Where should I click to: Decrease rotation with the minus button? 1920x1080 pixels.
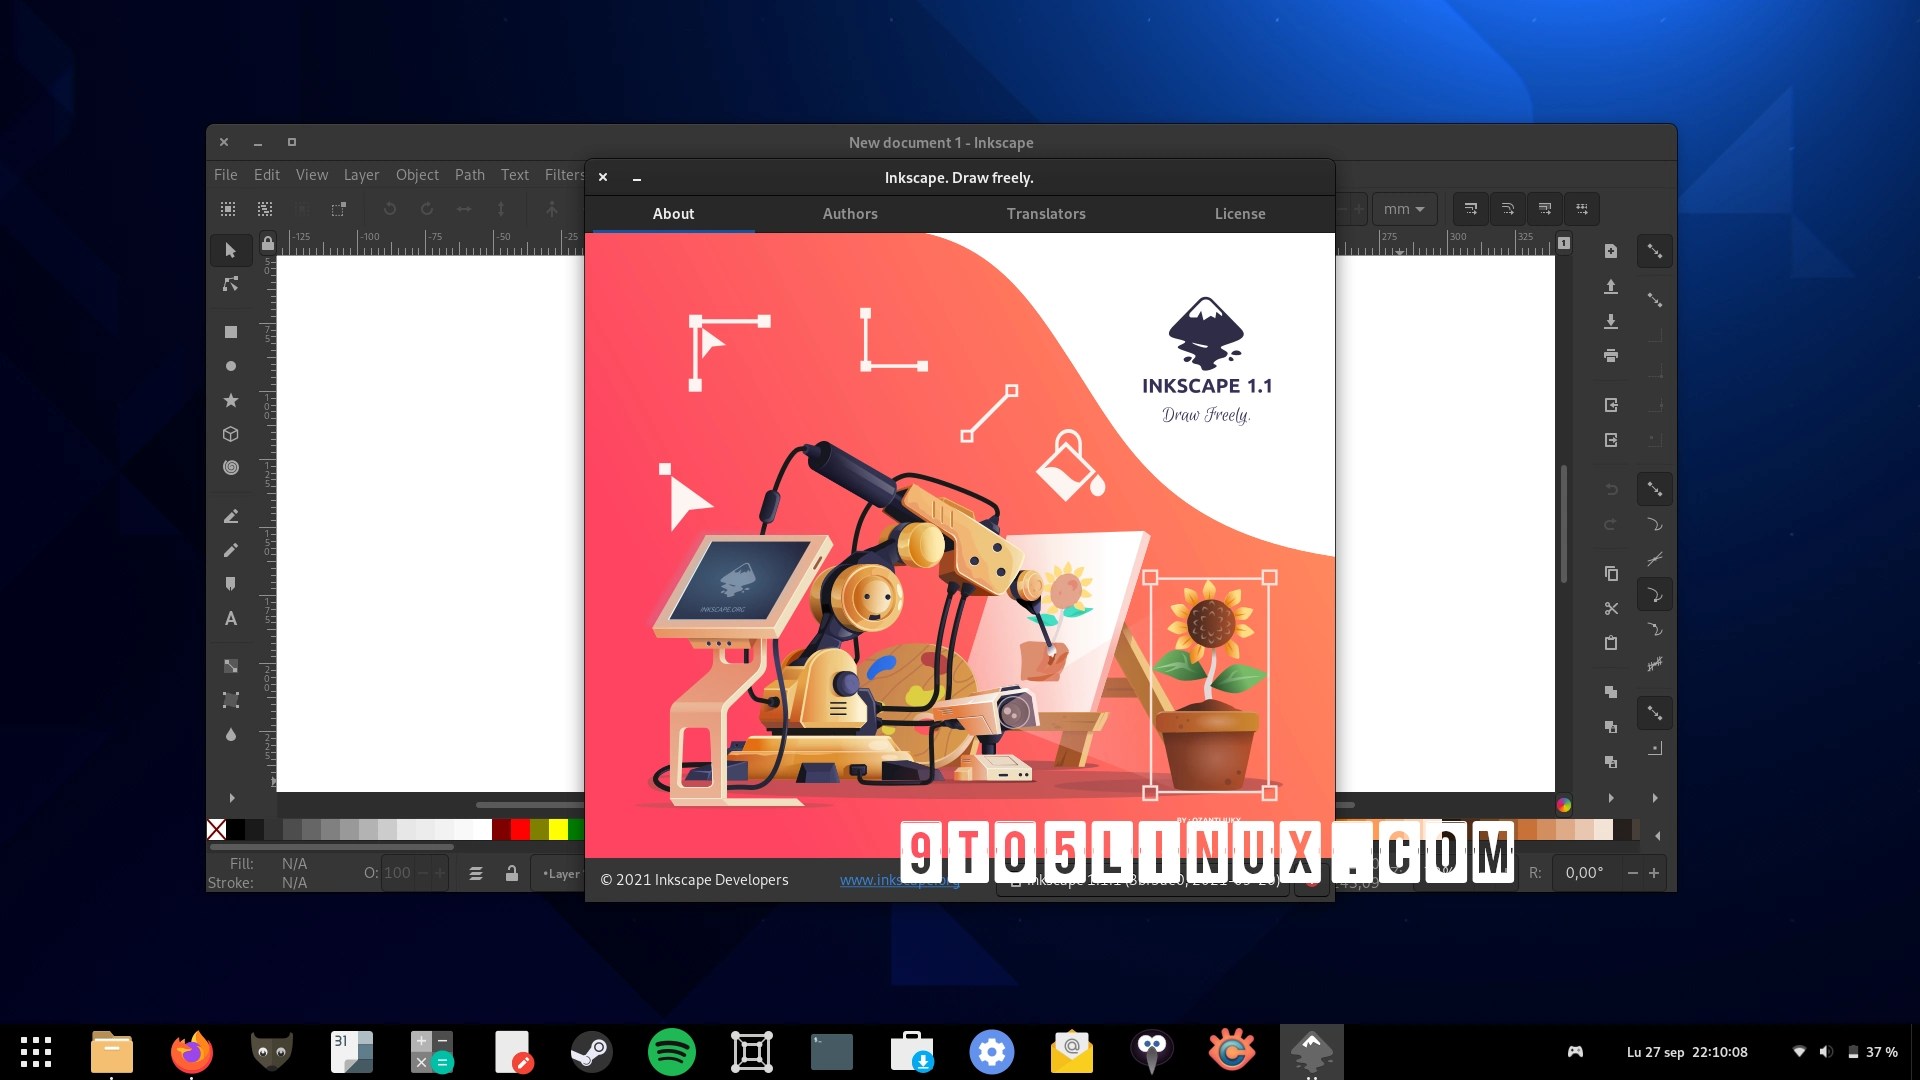(1633, 872)
